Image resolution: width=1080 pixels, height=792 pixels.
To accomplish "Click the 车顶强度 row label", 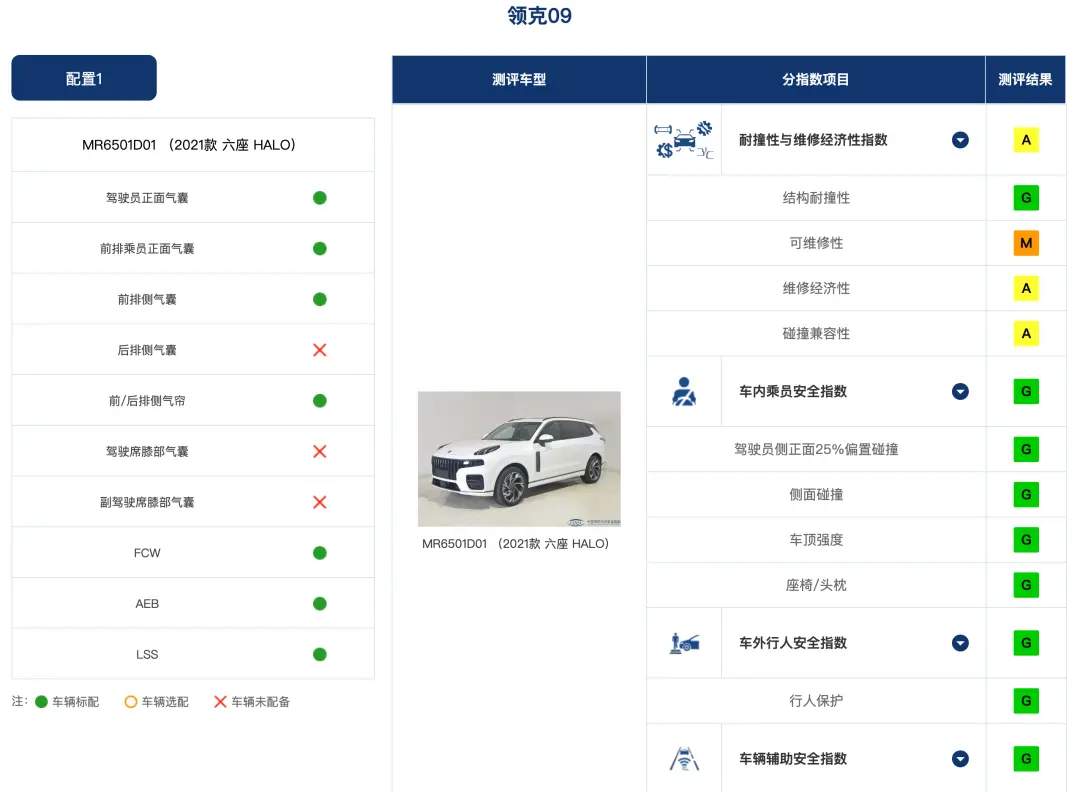I will point(816,539).
